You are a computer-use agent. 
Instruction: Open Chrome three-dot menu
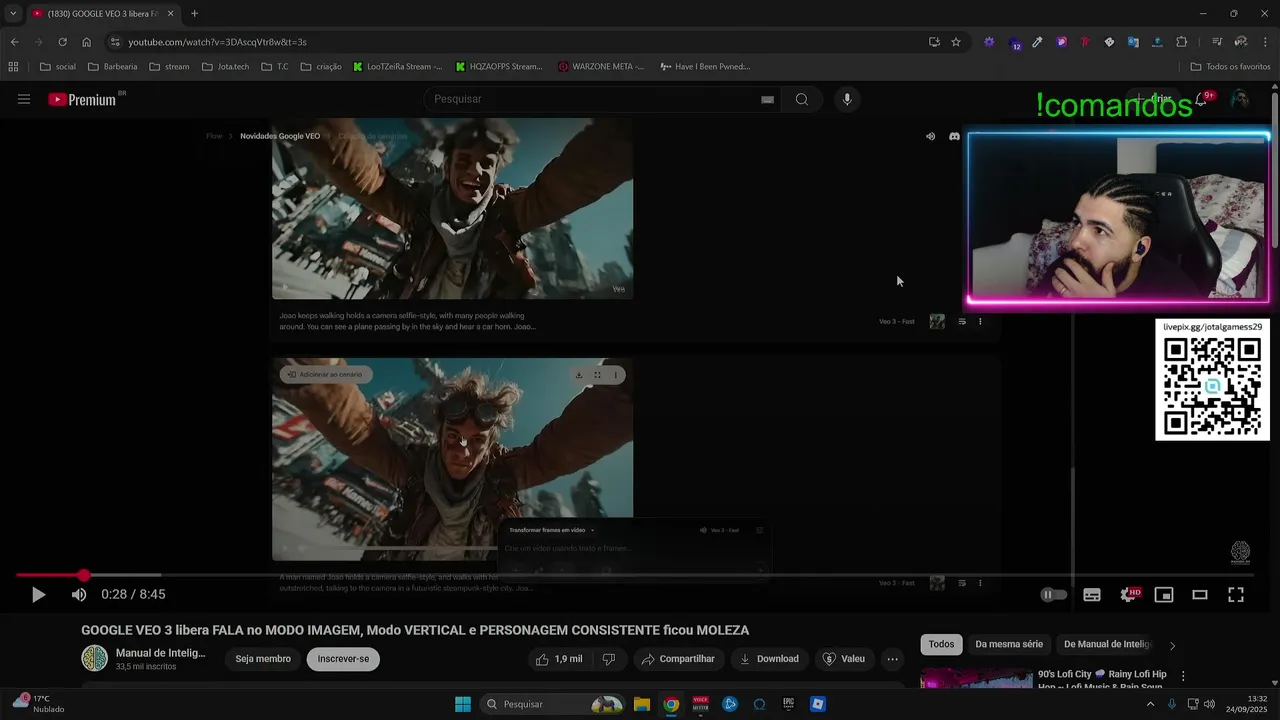coord(1266,42)
